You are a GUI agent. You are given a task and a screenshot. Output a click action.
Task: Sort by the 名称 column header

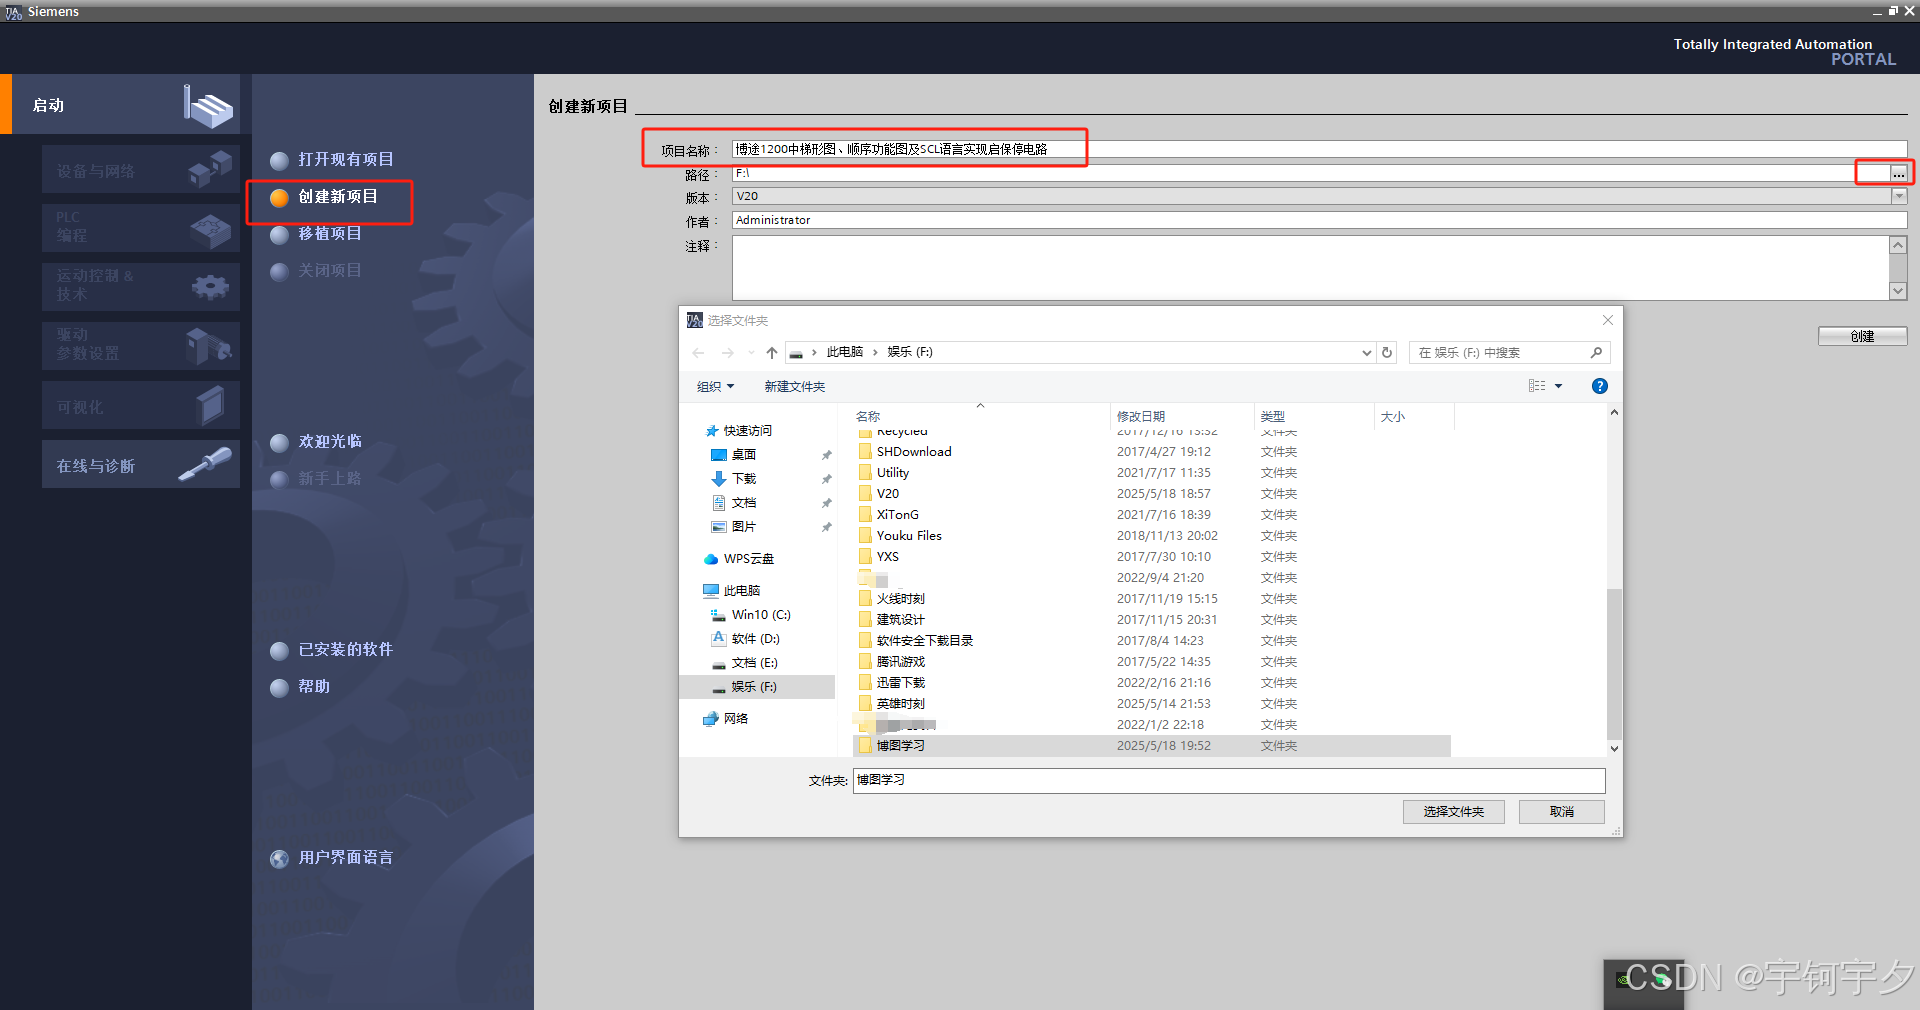pos(868,417)
